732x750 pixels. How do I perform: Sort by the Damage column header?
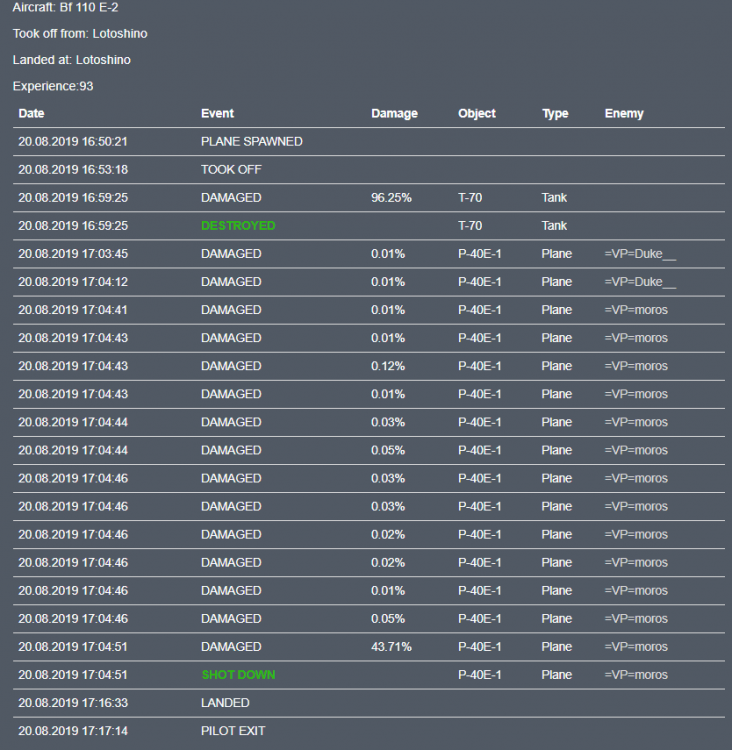[x=394, y=114]
